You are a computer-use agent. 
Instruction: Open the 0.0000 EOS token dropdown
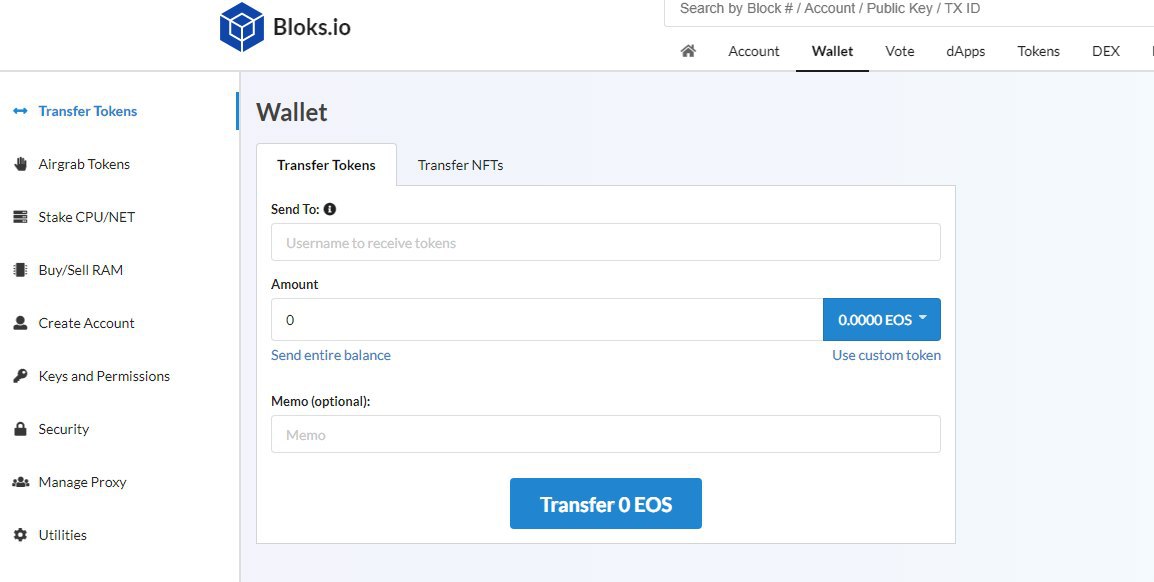(882, 319)
